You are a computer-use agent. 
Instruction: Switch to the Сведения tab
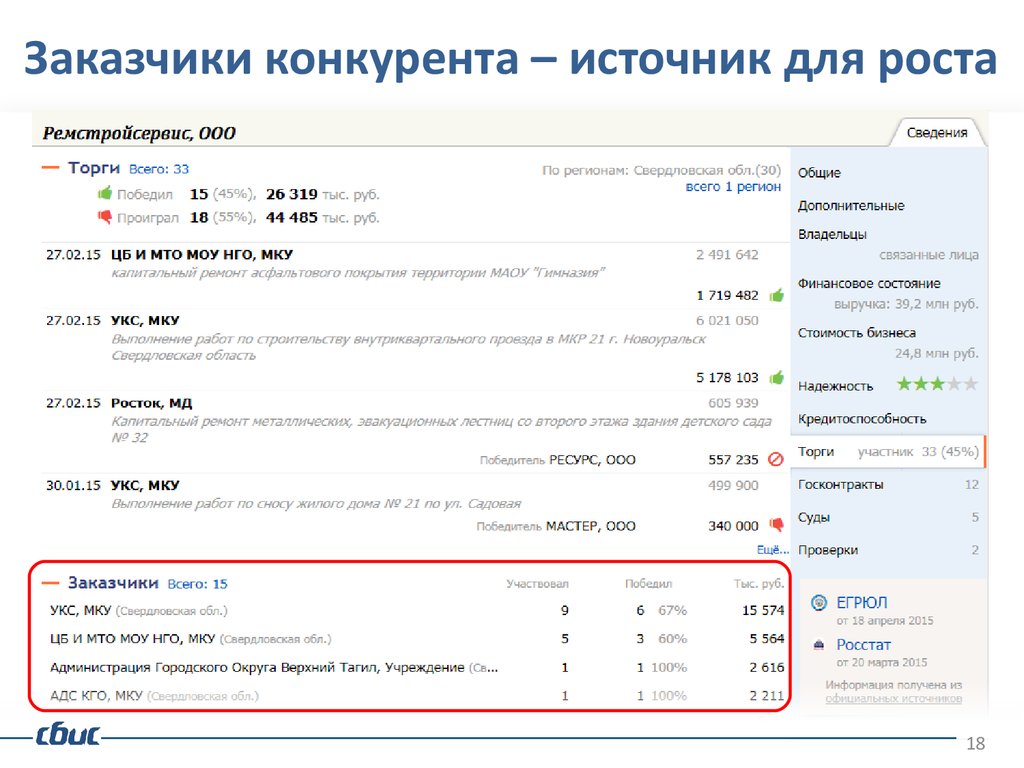pos(936,132)
